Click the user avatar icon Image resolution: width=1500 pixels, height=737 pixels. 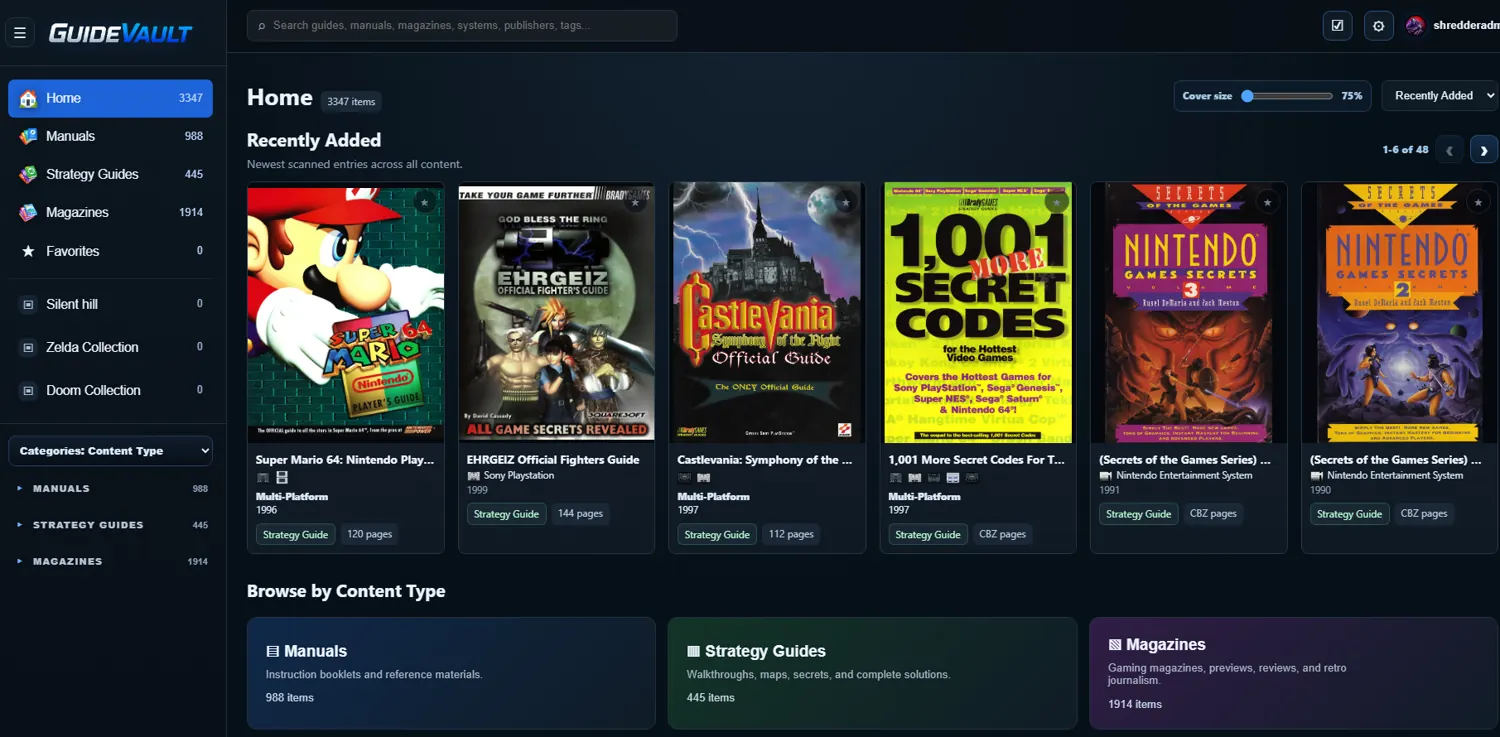click(1415, 26)
